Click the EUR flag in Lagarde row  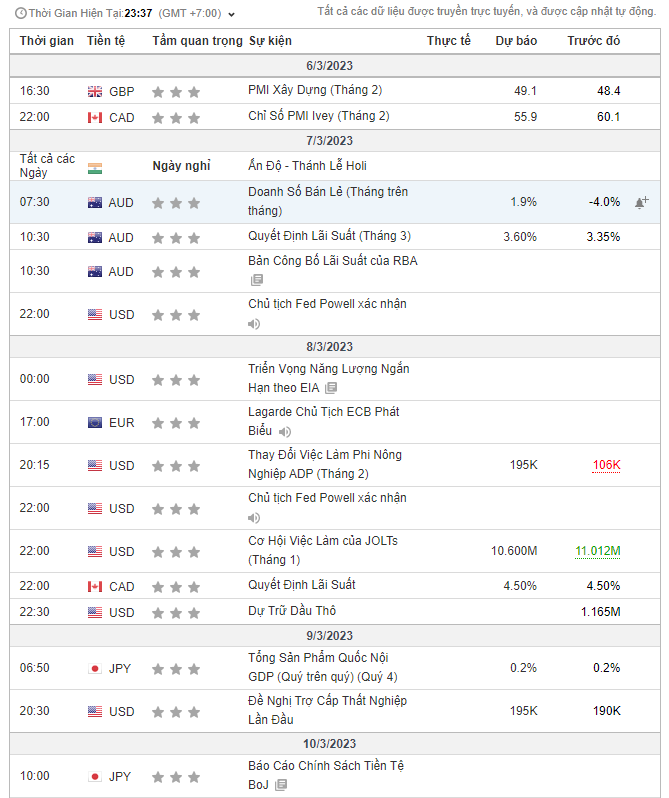click(x=95, y=422)
